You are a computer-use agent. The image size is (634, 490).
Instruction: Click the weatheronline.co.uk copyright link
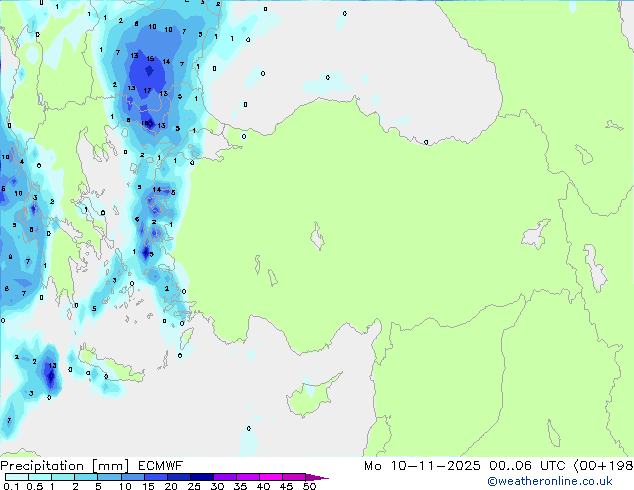pyautogui.click(x=550, y=481)
